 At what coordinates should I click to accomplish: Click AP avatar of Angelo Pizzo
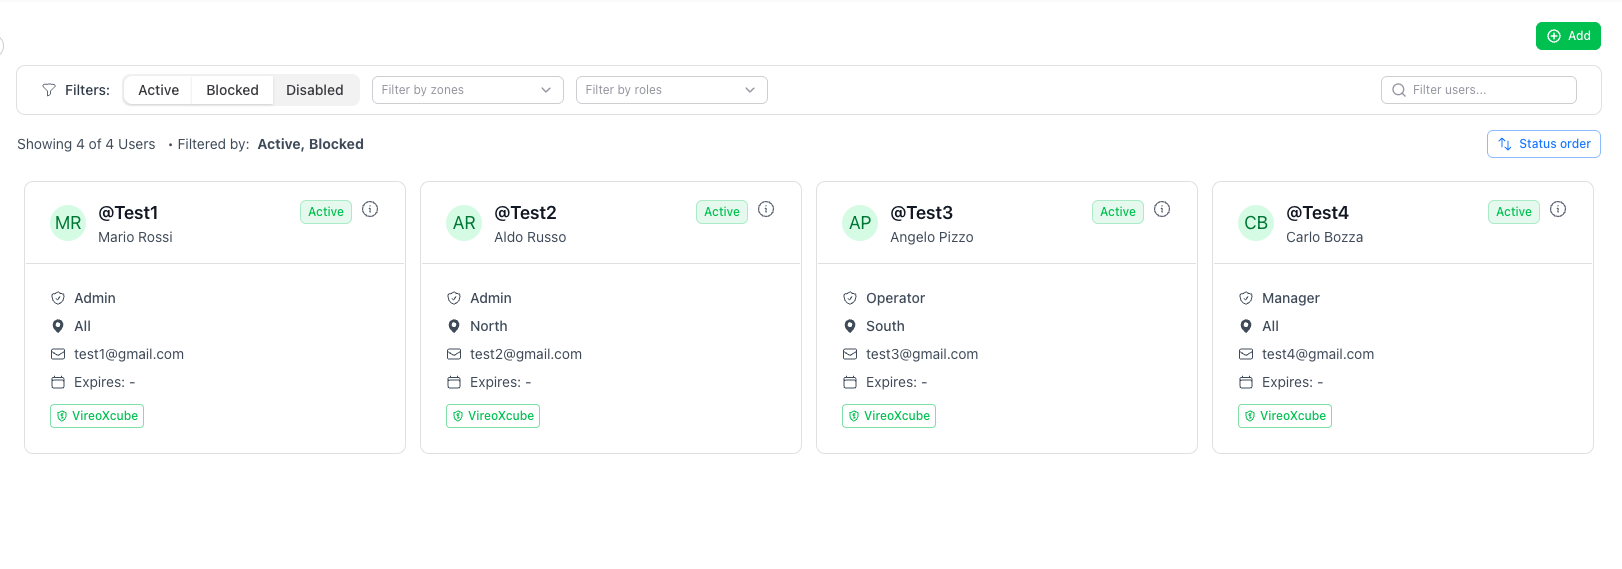pos(860,223)
